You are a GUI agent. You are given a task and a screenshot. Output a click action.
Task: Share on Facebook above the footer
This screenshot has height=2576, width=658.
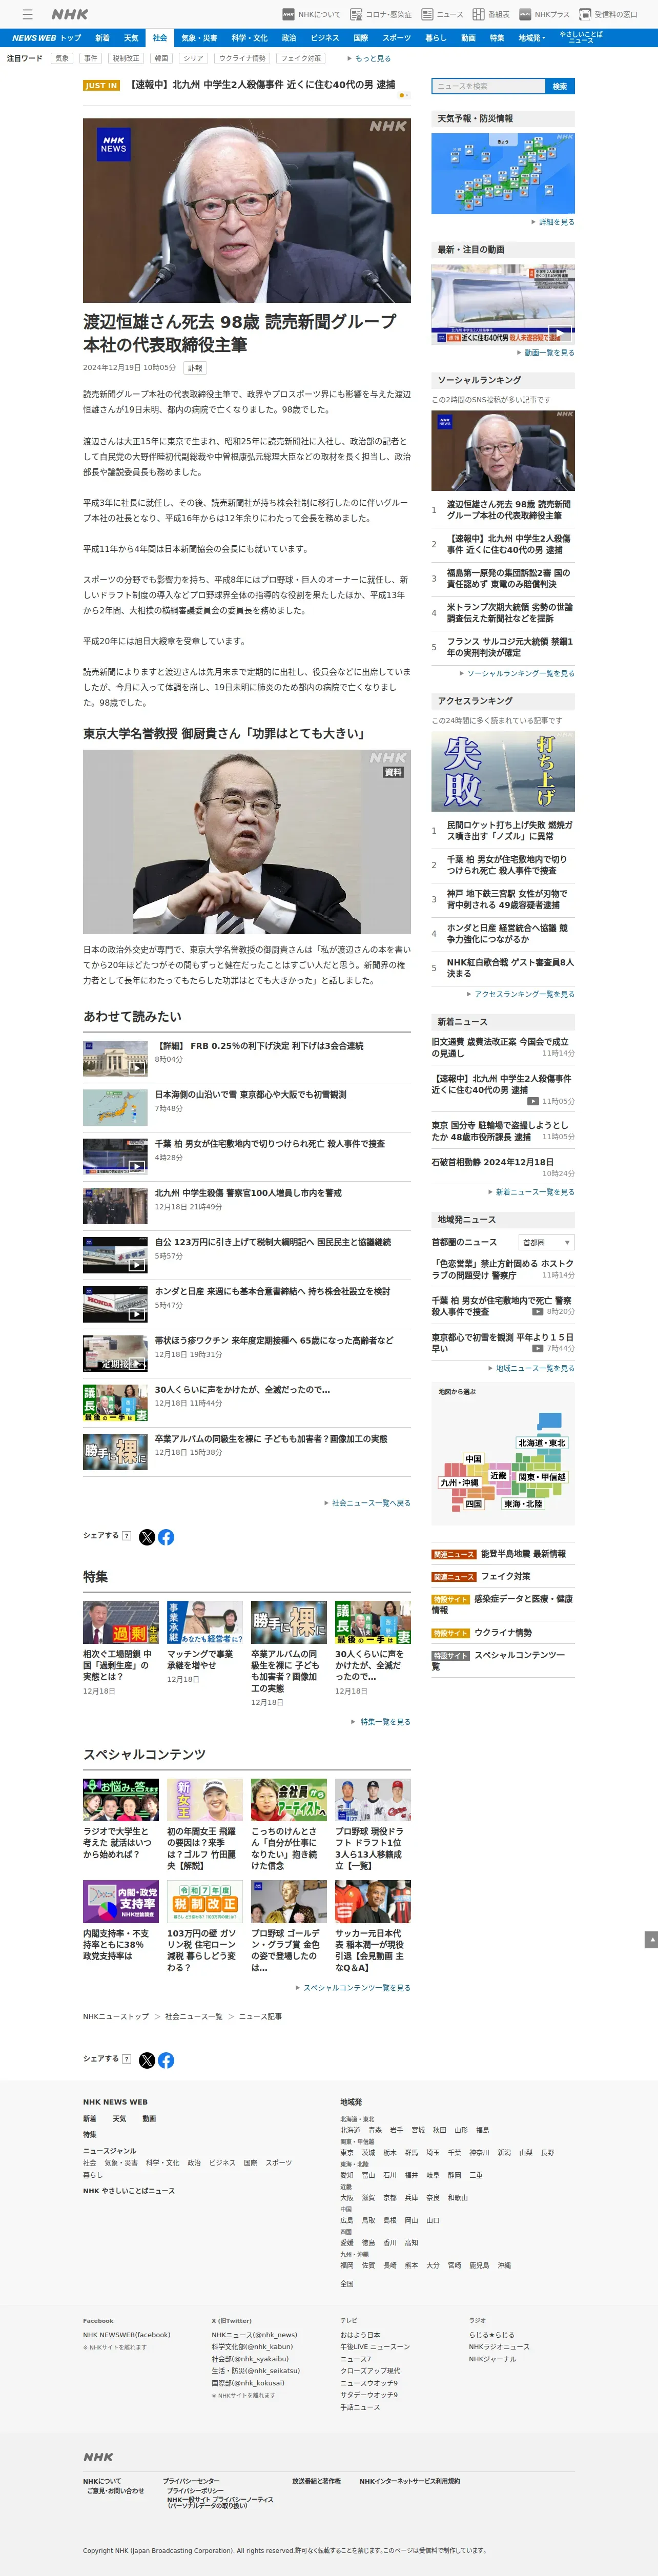click(166, 2060)
